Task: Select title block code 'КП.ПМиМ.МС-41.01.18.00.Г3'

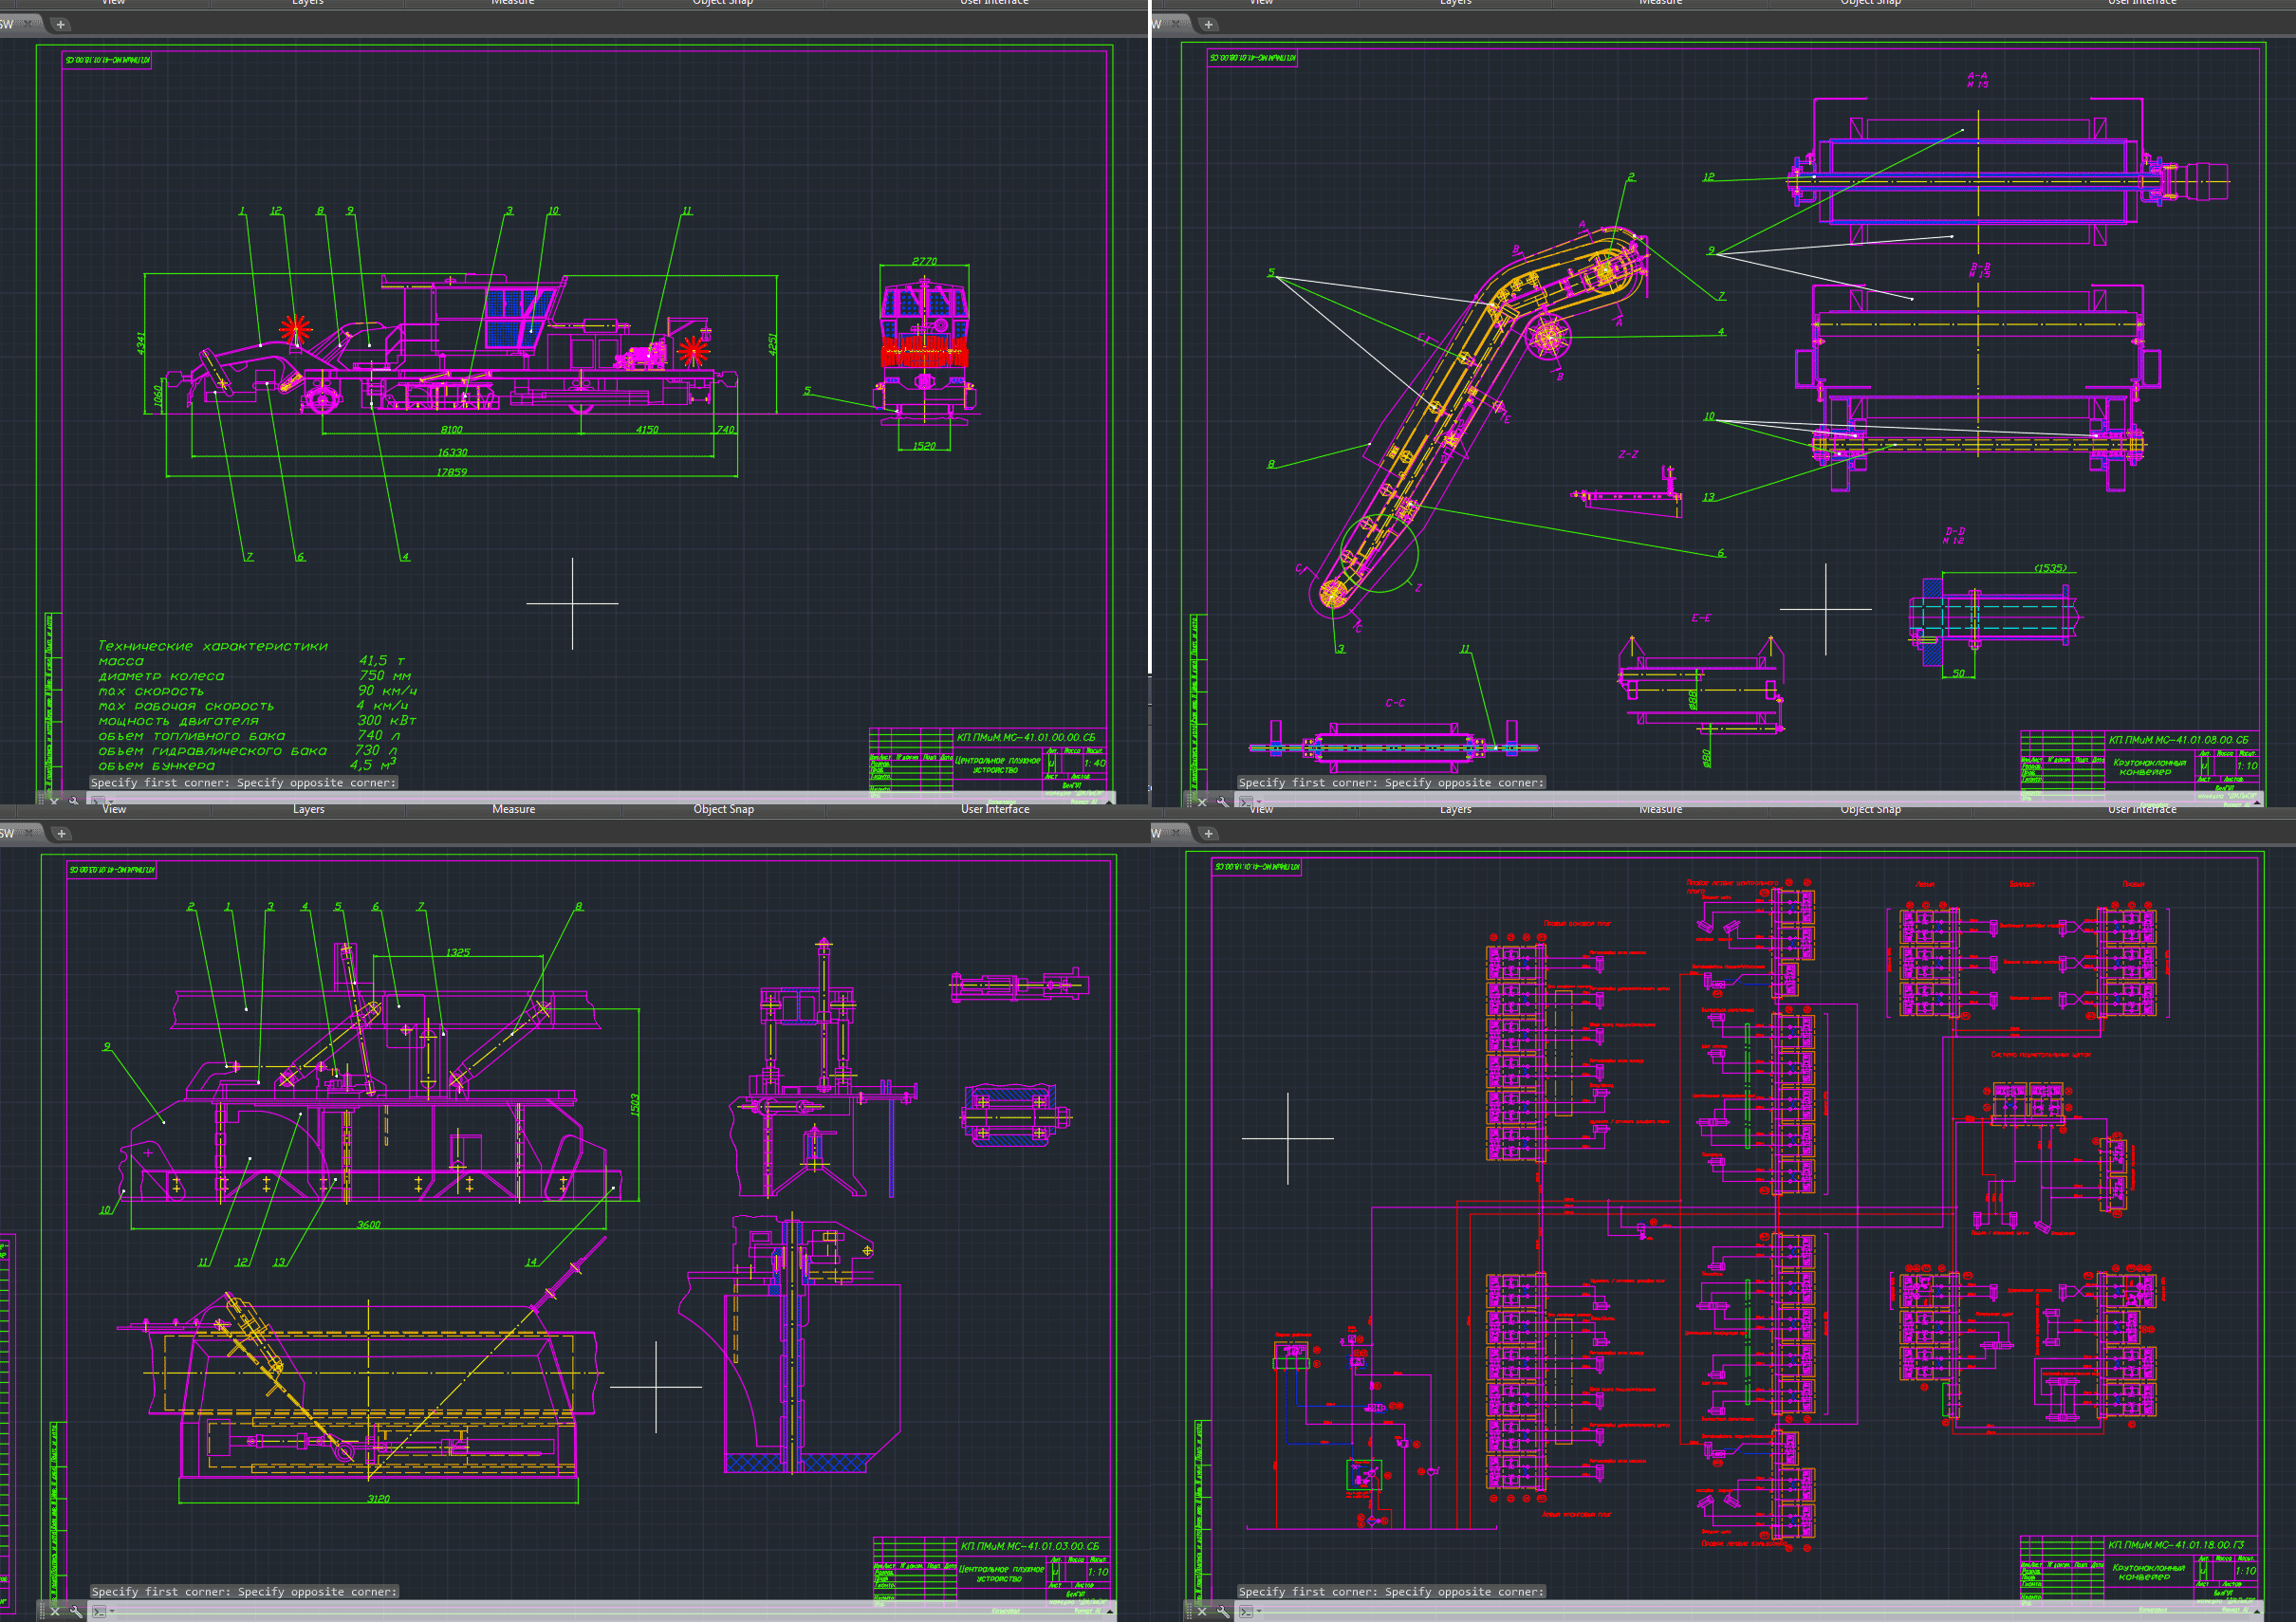Action: click(2176, 1545)
